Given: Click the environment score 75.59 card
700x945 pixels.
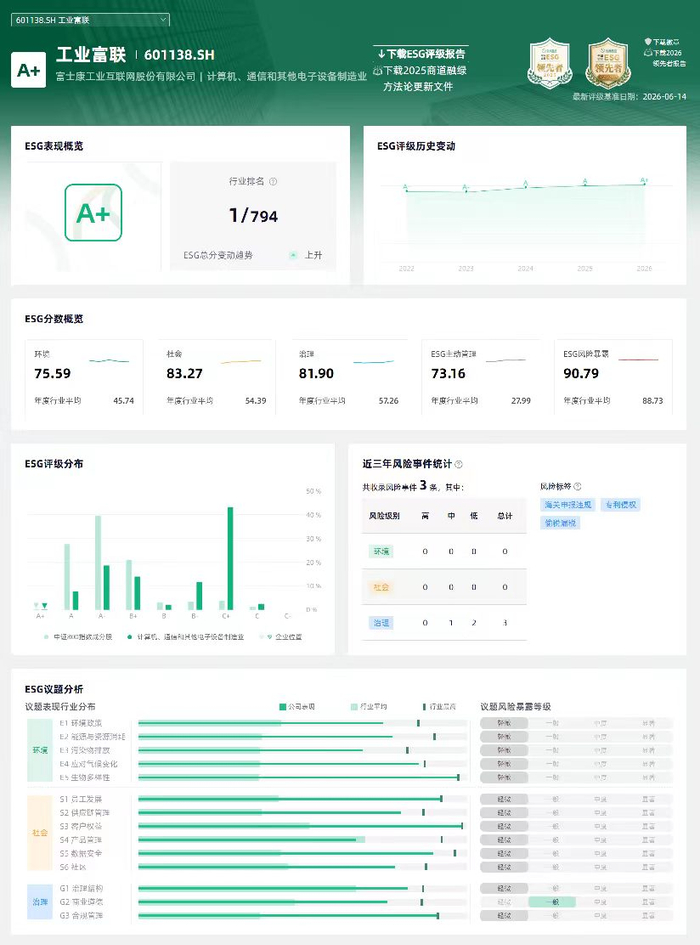Looking at the screenshot, I should 84,377.
